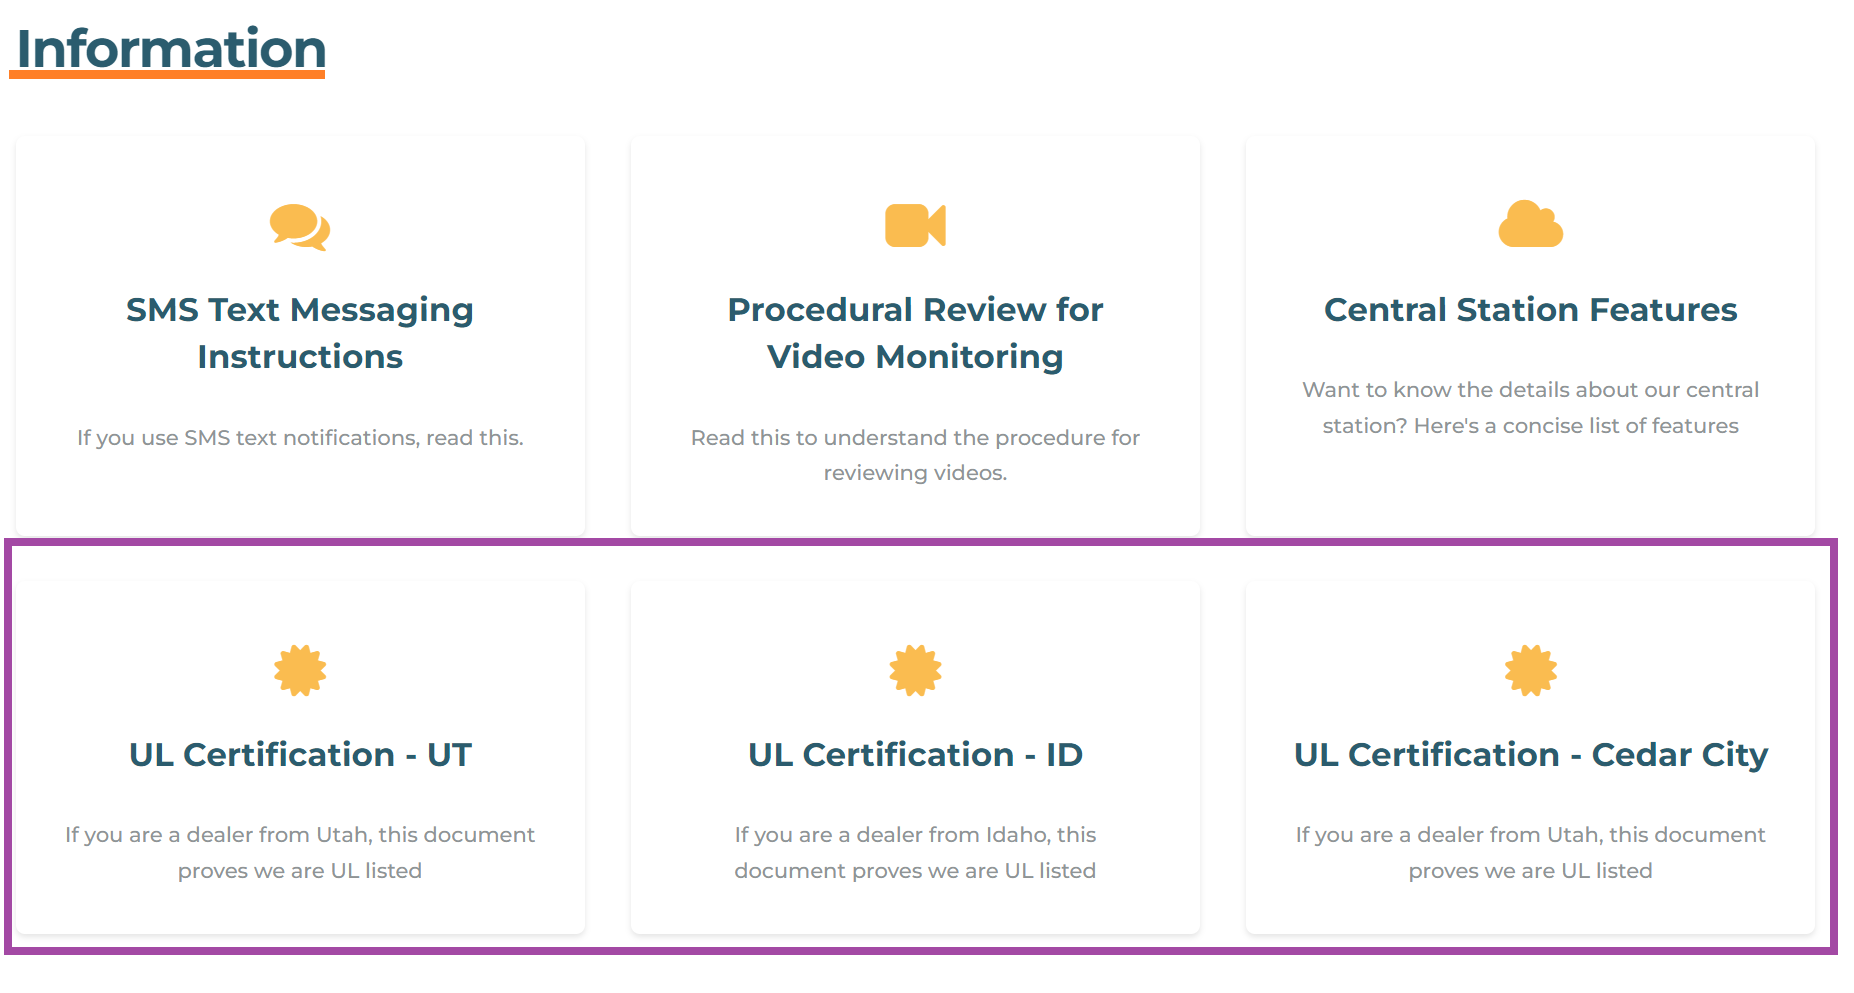Click the badge icon above Cedar City certification

point(1530,670)
